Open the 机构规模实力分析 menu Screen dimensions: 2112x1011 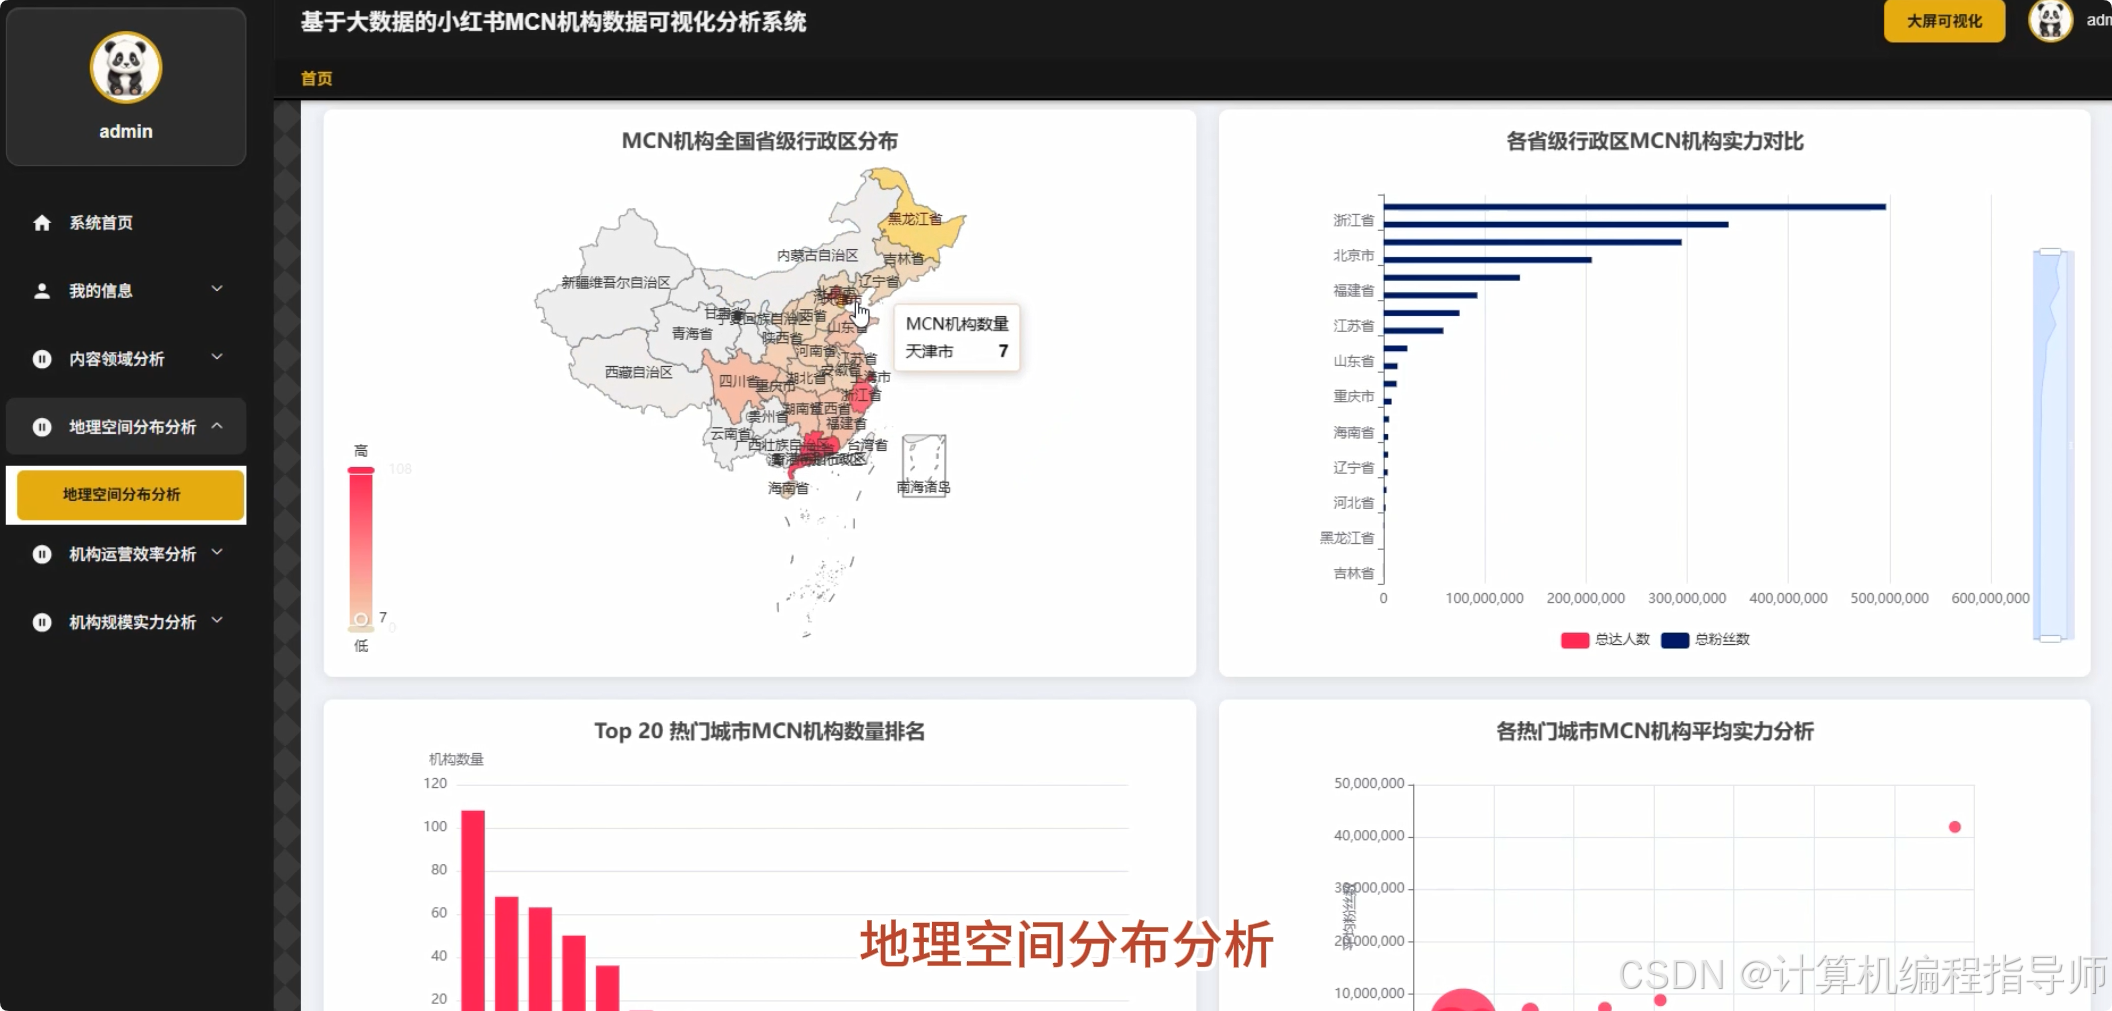click(126, 622)
